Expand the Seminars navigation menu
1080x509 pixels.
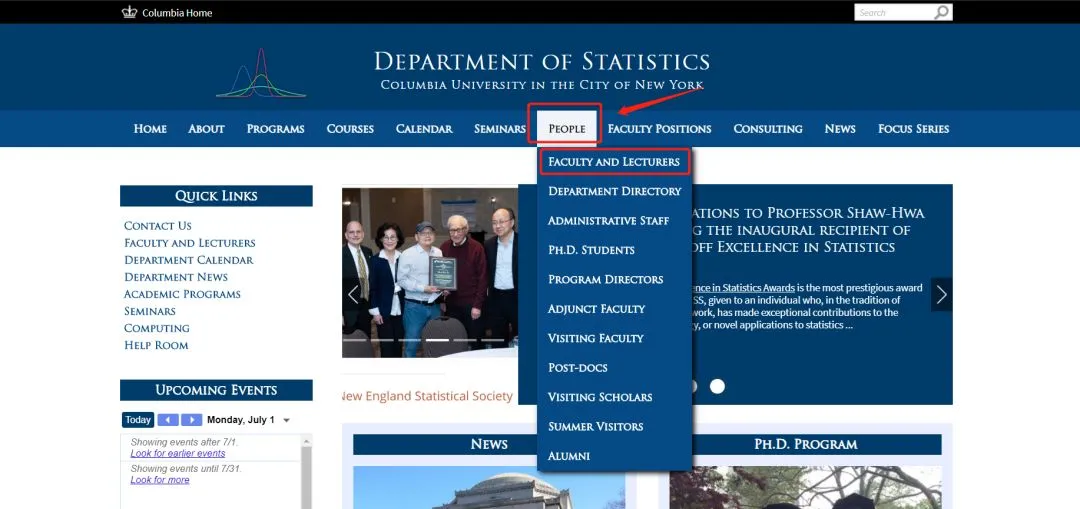tap(499, 129)
